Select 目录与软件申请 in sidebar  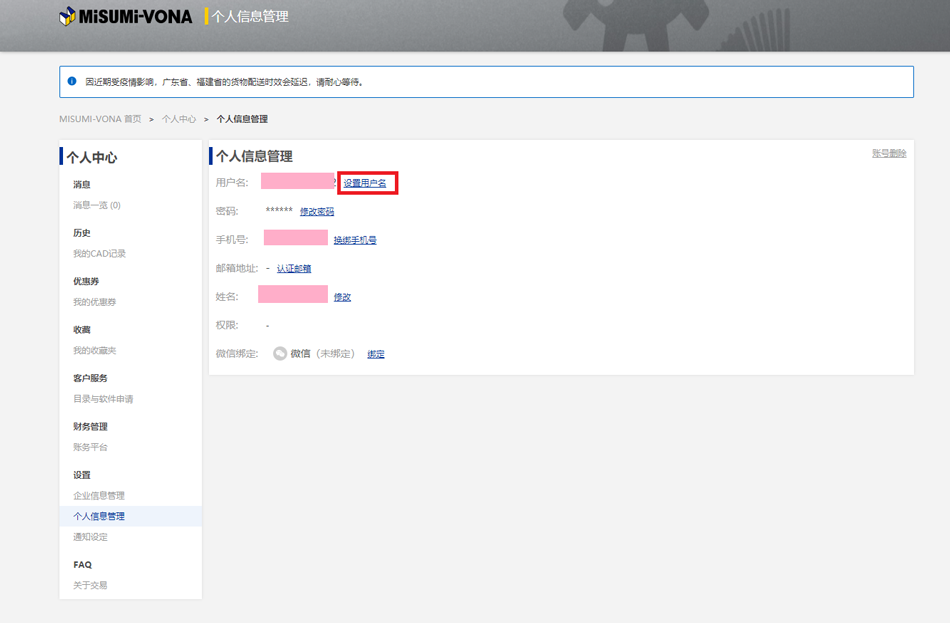pos(103,400)
